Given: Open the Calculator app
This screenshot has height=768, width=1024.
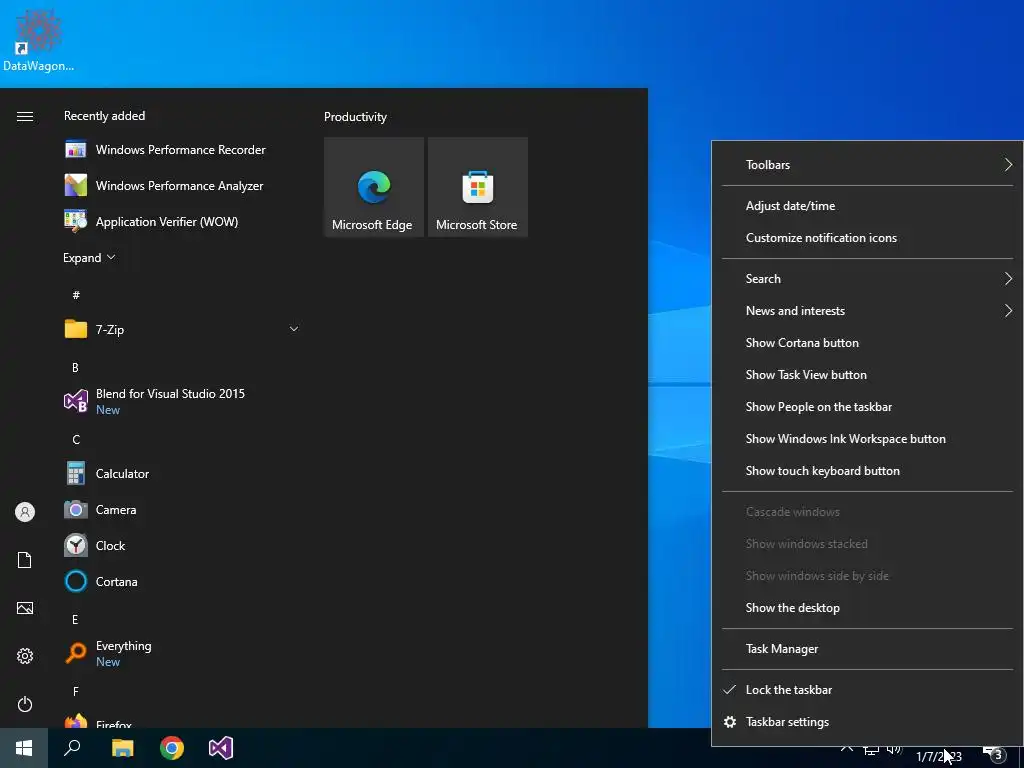Looking at the screenshot, I should pos(181,473).
